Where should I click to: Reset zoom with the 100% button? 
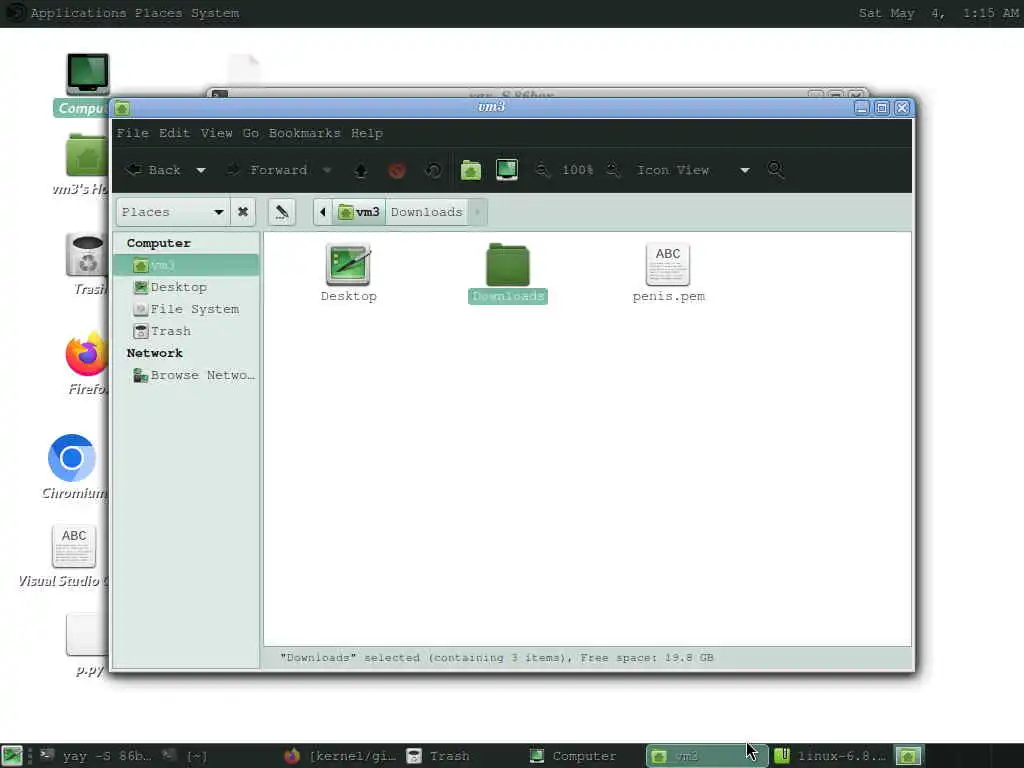577,170
